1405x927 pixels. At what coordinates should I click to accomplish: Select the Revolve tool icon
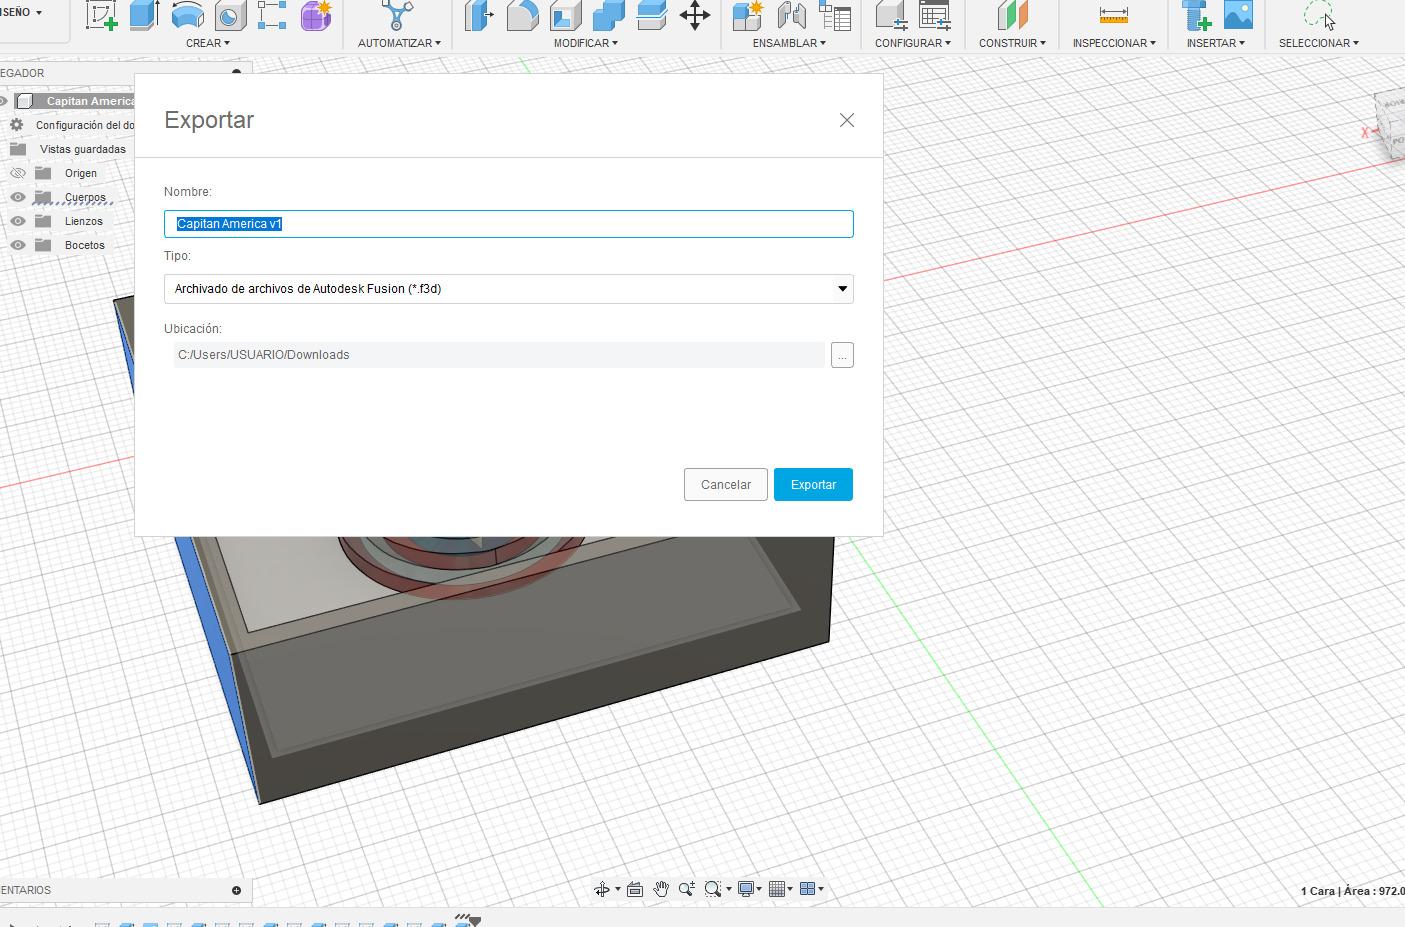pos(187,15)
